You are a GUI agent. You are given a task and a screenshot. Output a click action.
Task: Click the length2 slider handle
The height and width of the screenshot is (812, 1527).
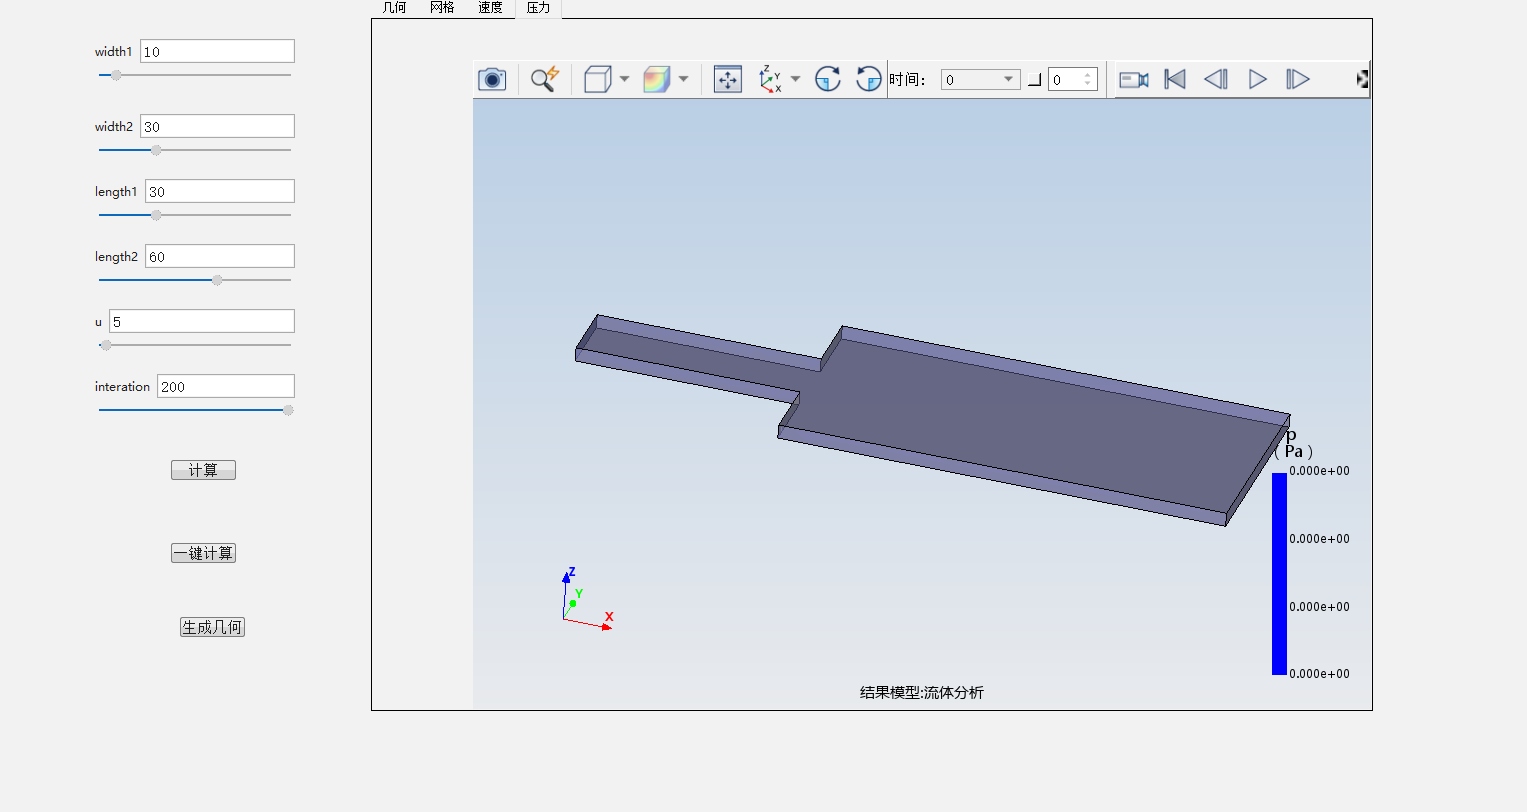pos(217,280)
